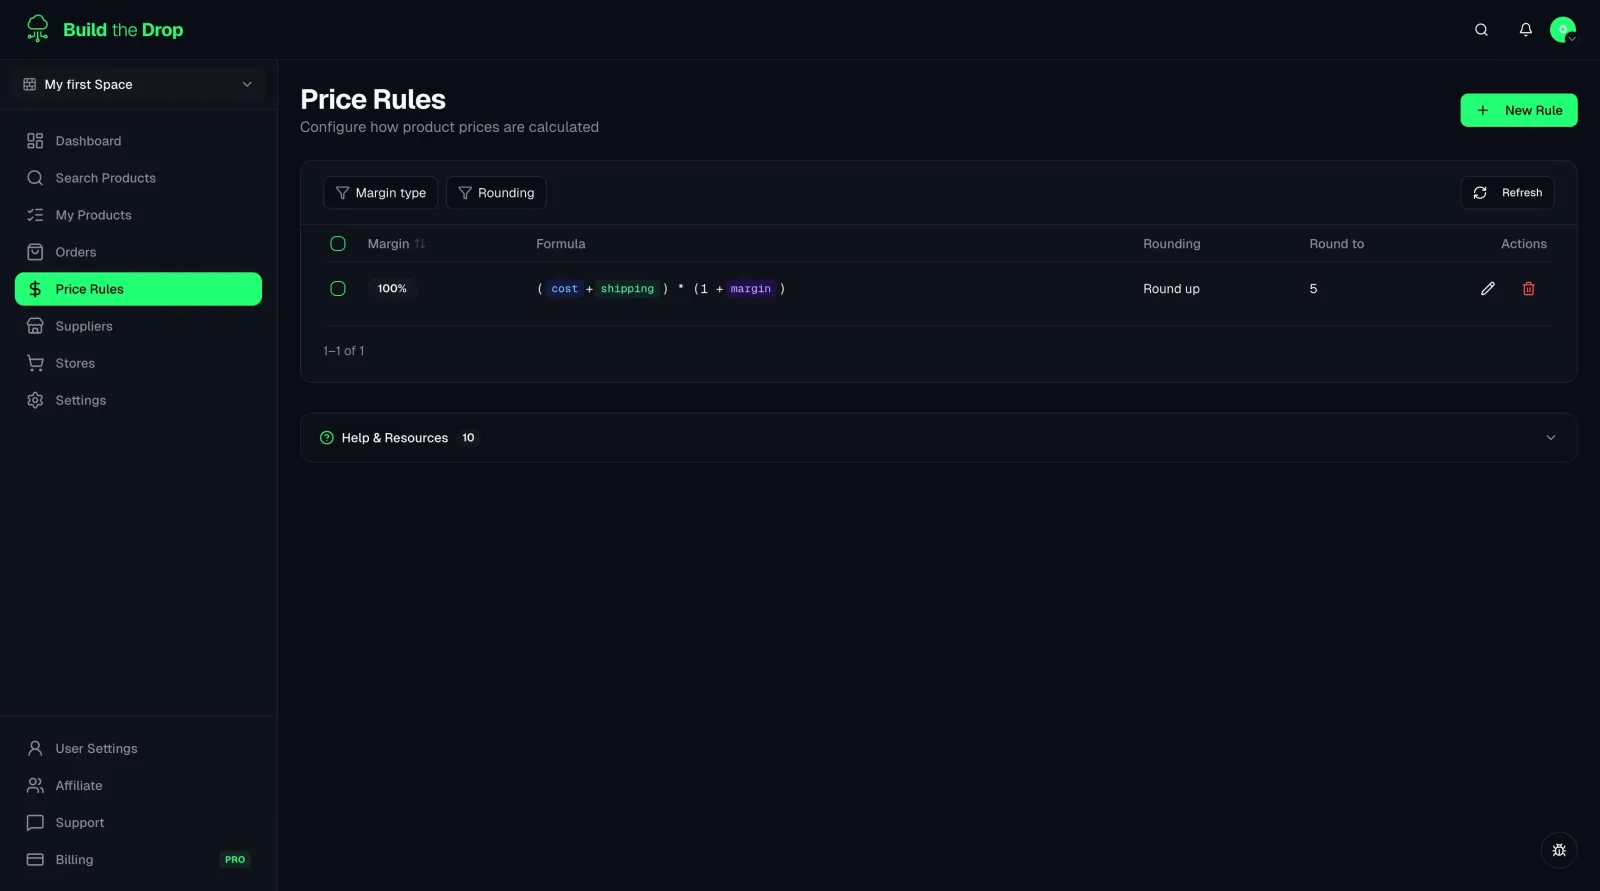1600x891 pixels.
Task: Open the bug report icon
Action: pyautogui.click(x=1559, y=850)
